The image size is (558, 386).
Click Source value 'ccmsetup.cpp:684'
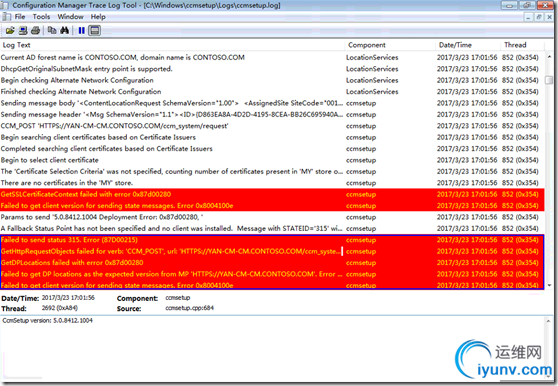189,308
